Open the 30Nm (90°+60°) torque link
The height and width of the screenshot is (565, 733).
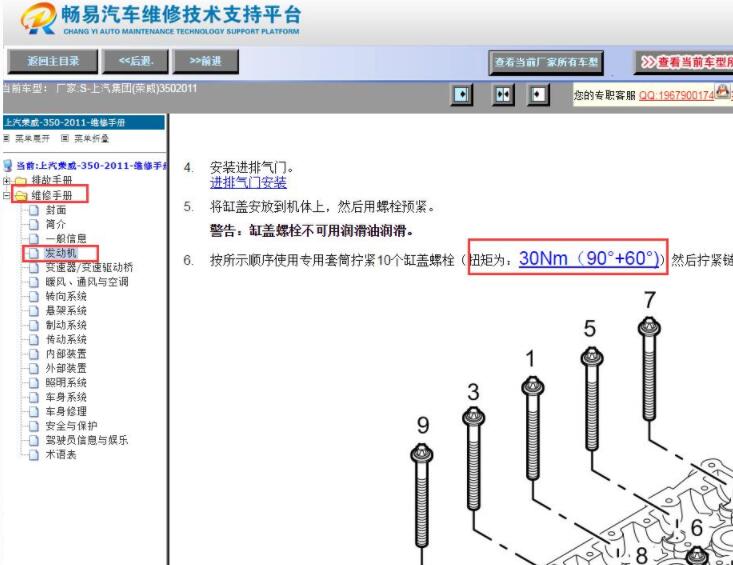[x=589, y=258]
